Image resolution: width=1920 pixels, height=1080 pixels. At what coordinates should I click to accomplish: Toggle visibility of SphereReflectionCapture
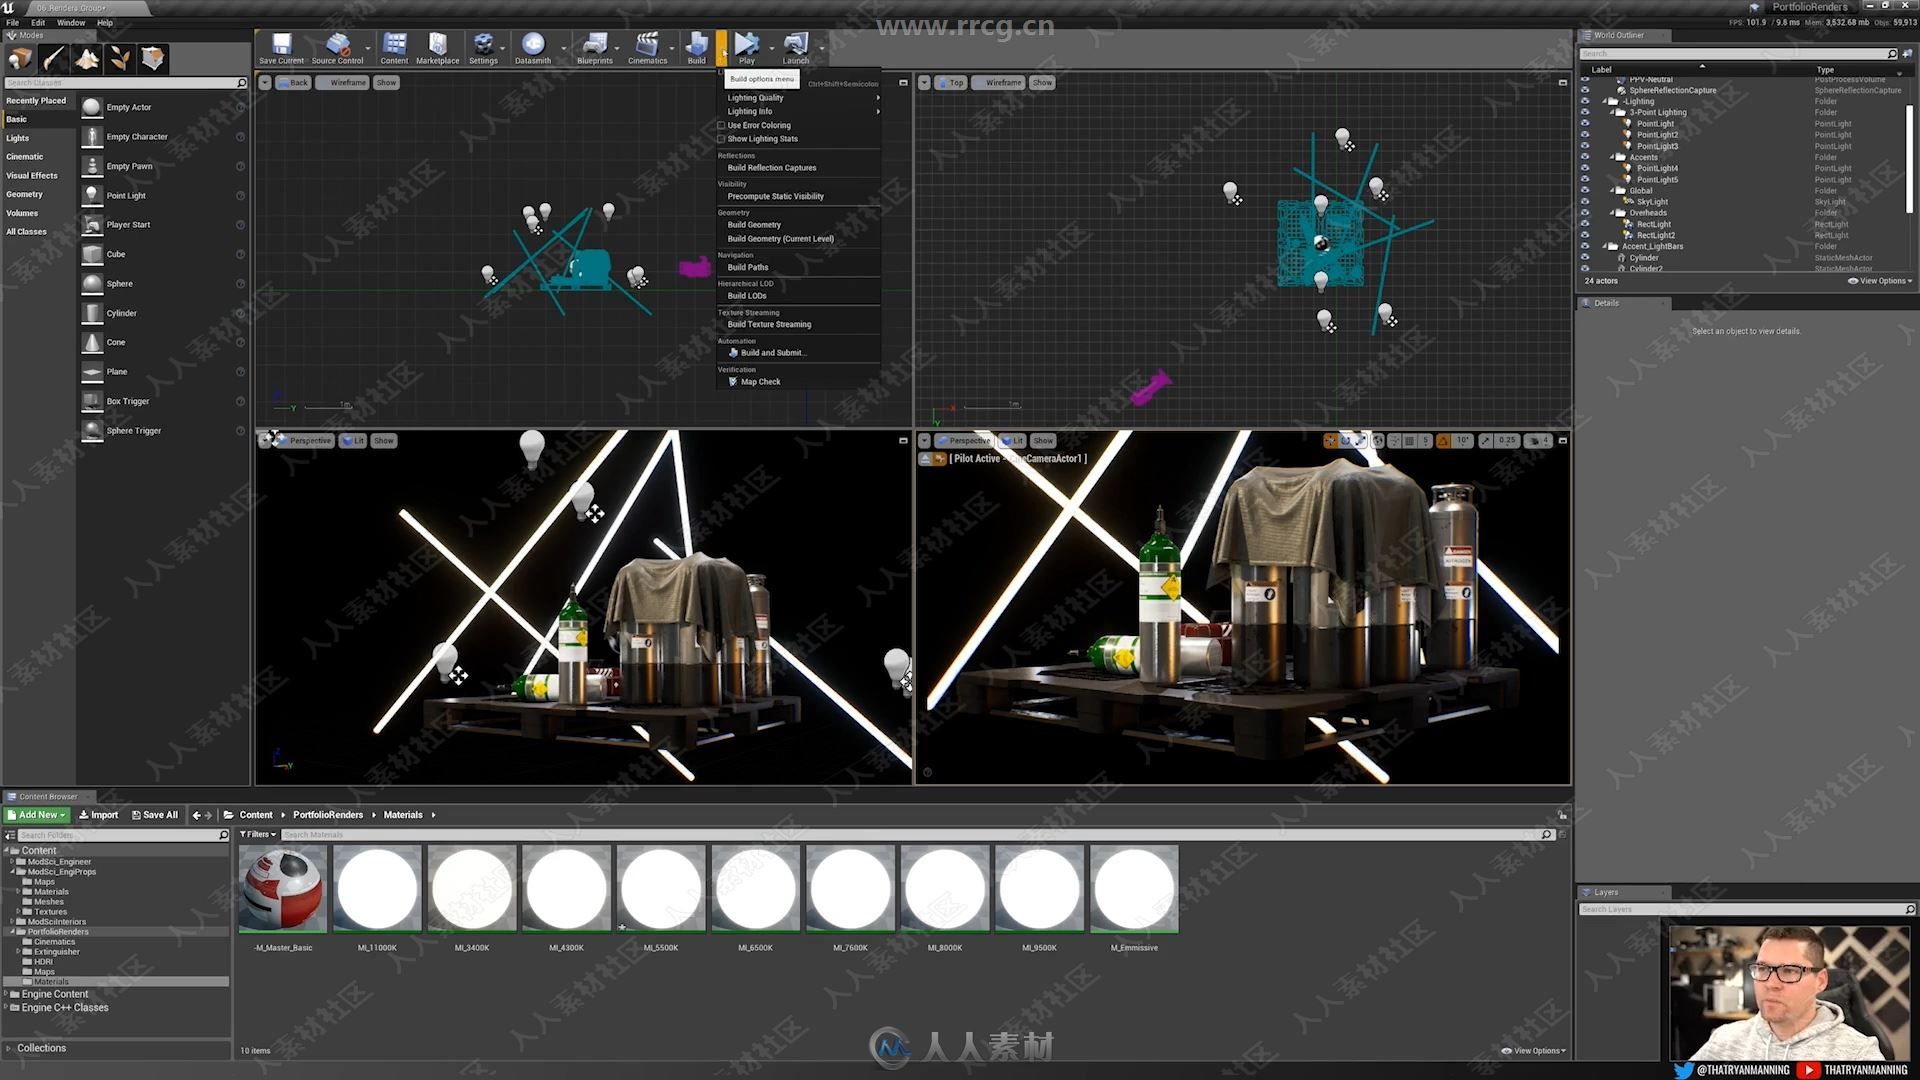[x=1584, y=90]
